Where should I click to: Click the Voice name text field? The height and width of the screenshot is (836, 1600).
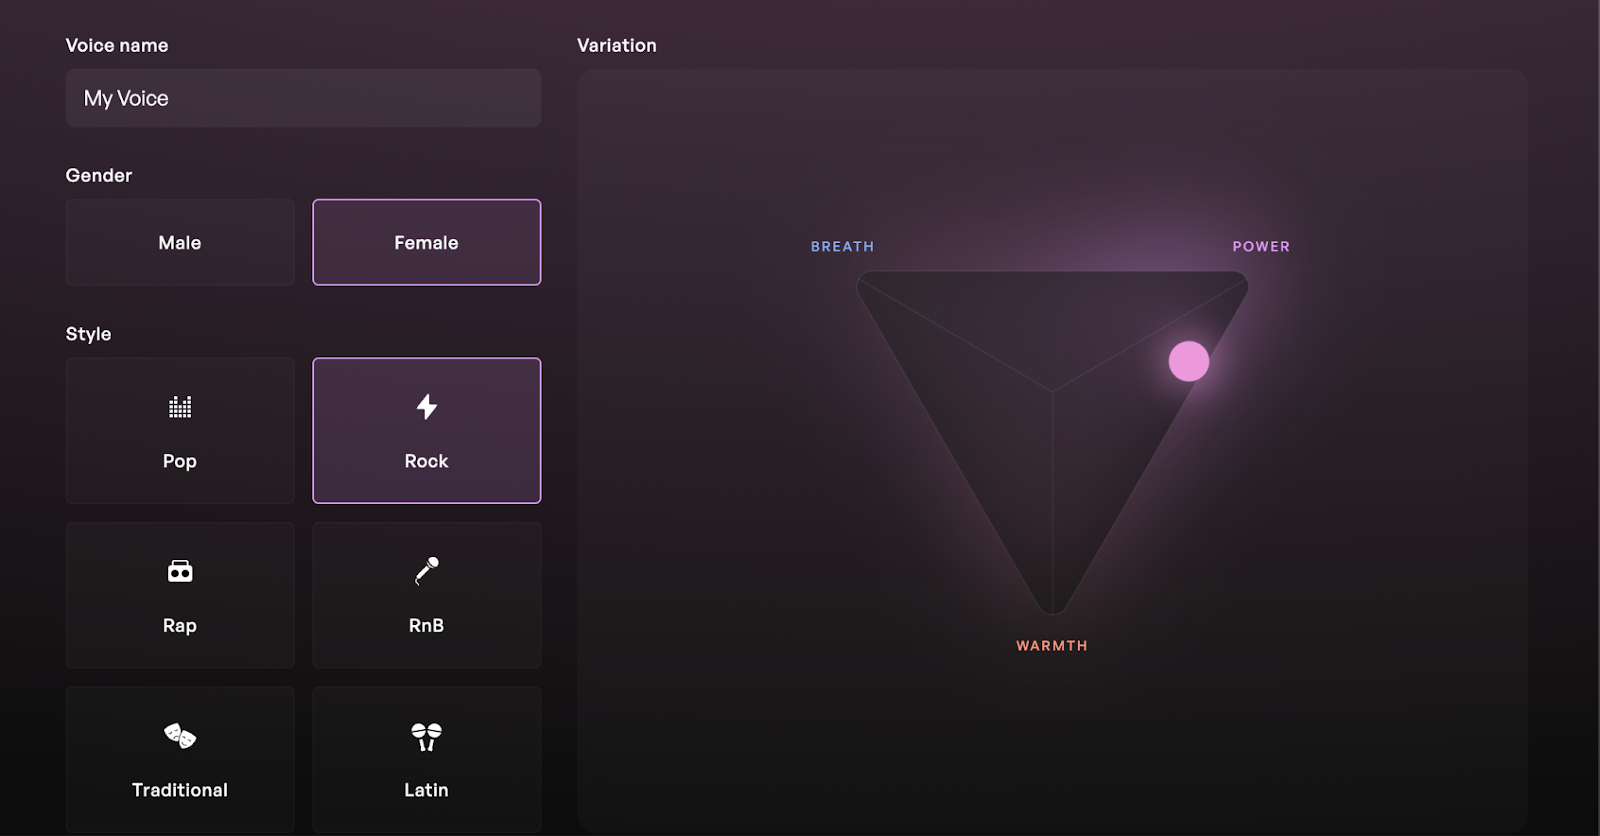(303, 98)
